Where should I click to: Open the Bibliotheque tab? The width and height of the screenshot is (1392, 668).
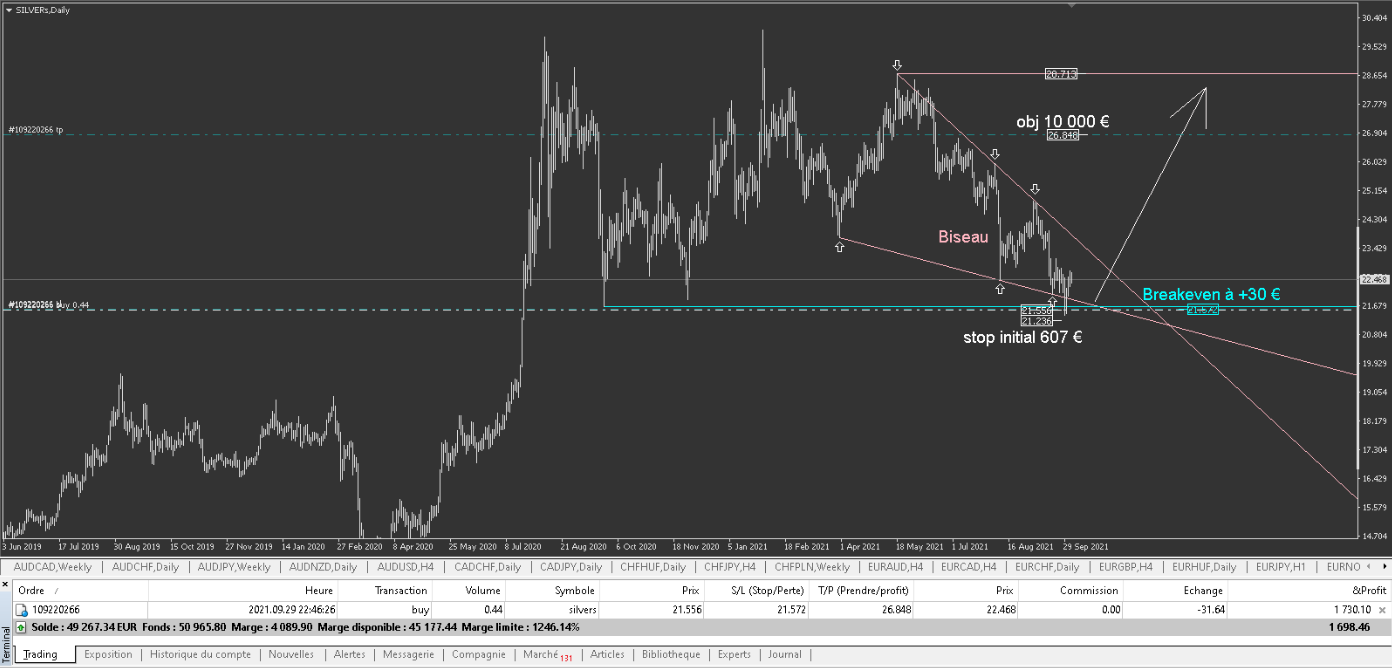tap(671, 654)
